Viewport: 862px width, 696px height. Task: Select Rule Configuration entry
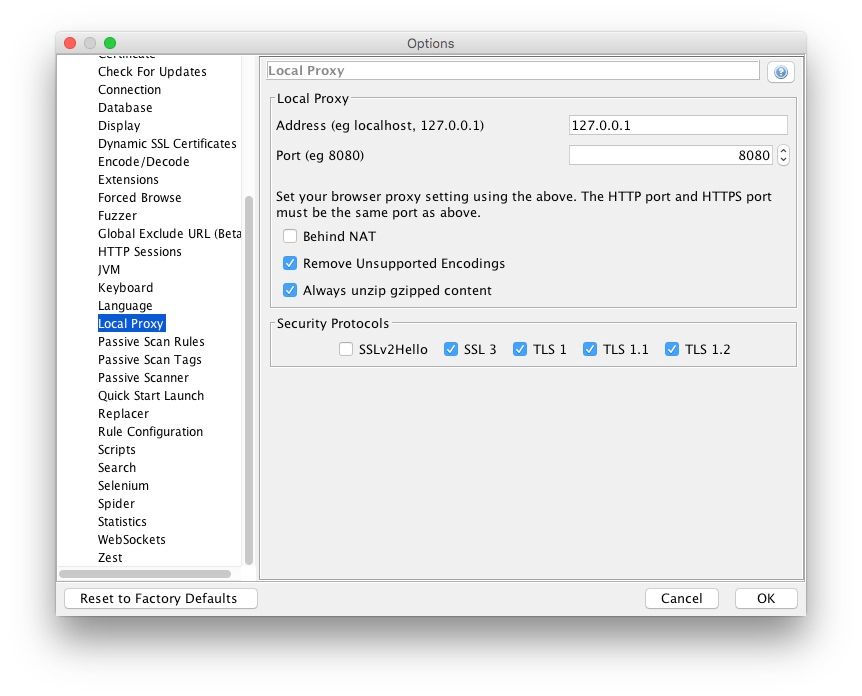150,432
